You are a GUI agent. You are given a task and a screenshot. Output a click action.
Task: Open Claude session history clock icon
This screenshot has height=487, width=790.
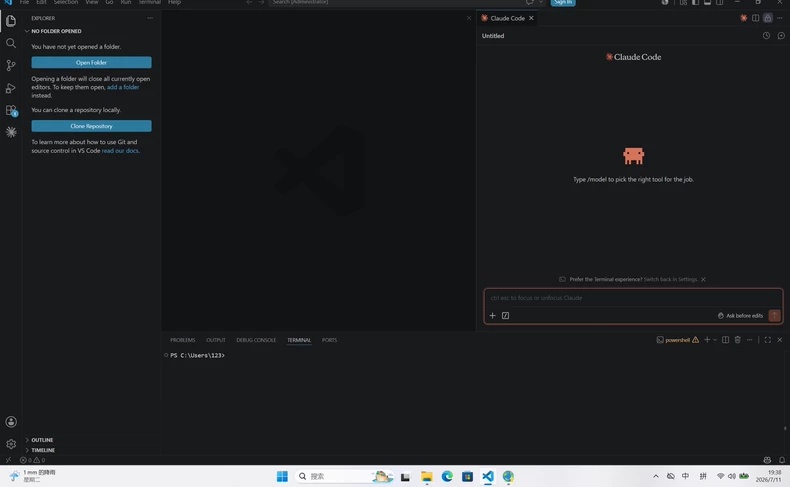(766, 36)
